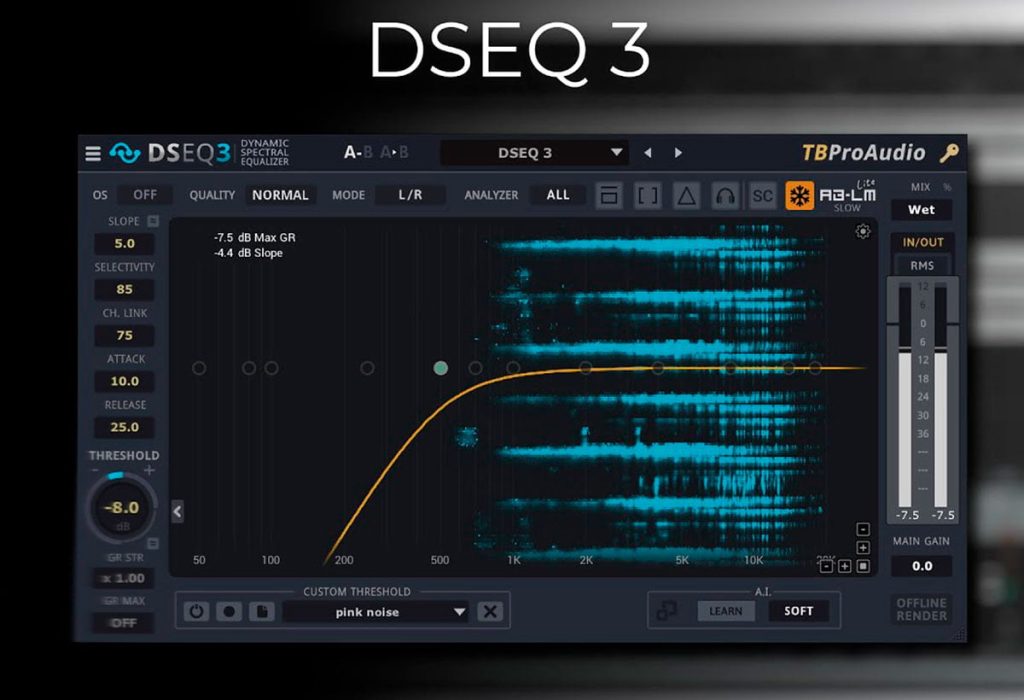This screenshot has height=700, width=1024.
Task: Click the OFFLINE RENDER button
Action: click(x=921, y=609)
